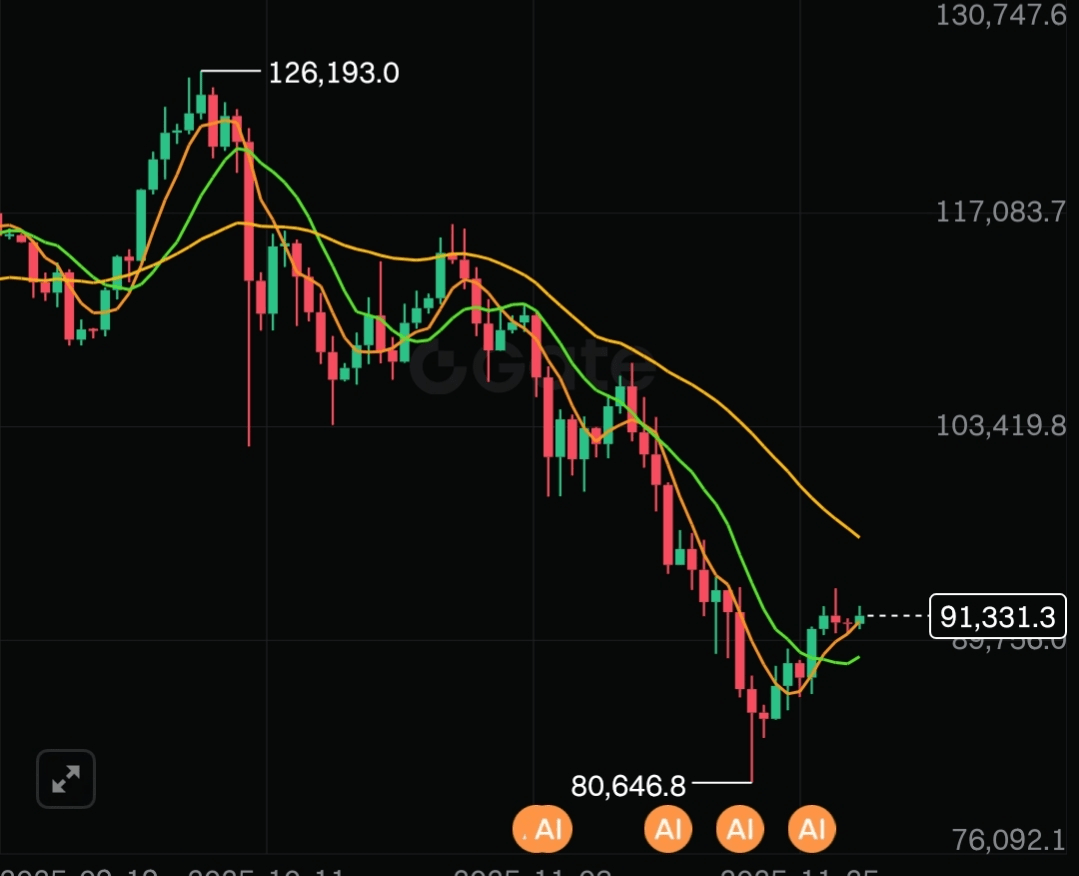The width and height of the screenshot is (1079, 876).
Task: Click the 117,083.7 price axis label
Action: pyautogui.click(x=1001, y=212)
